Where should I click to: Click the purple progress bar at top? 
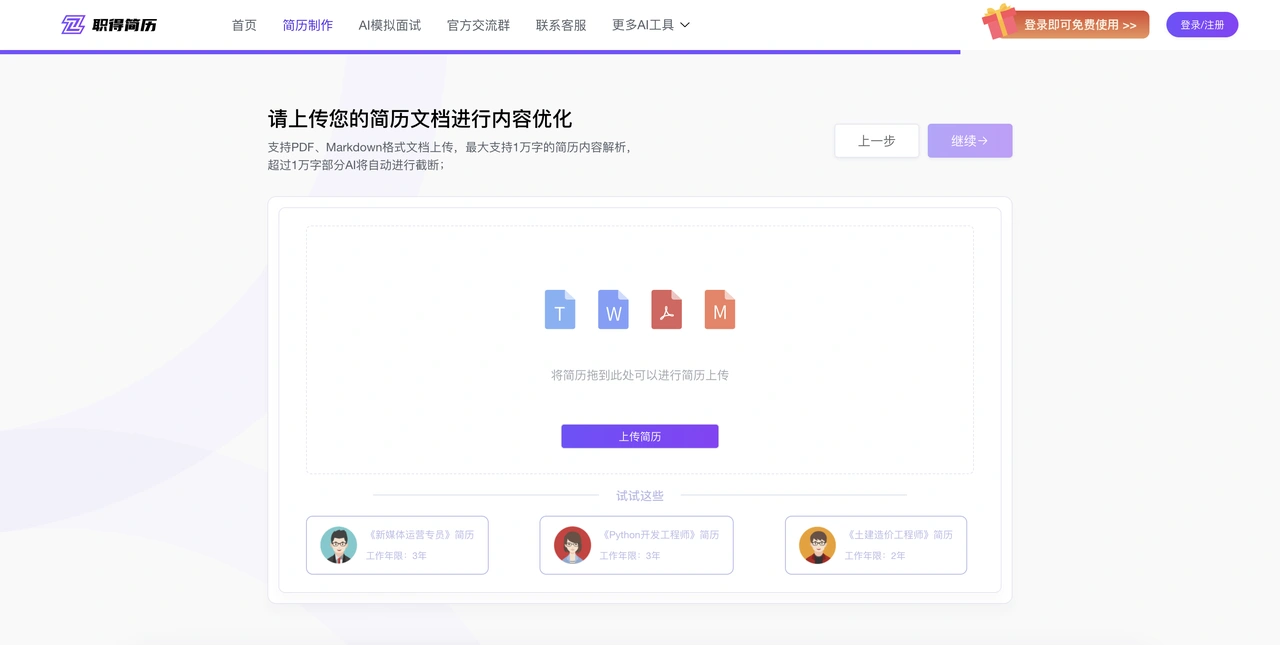coord(480,52)
